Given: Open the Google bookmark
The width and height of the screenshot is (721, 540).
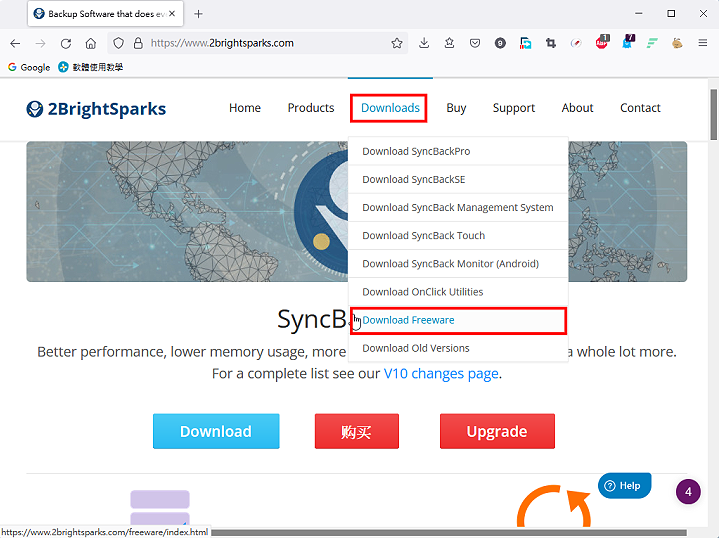Looking at the screenshot, I should (x=29, y=67).
